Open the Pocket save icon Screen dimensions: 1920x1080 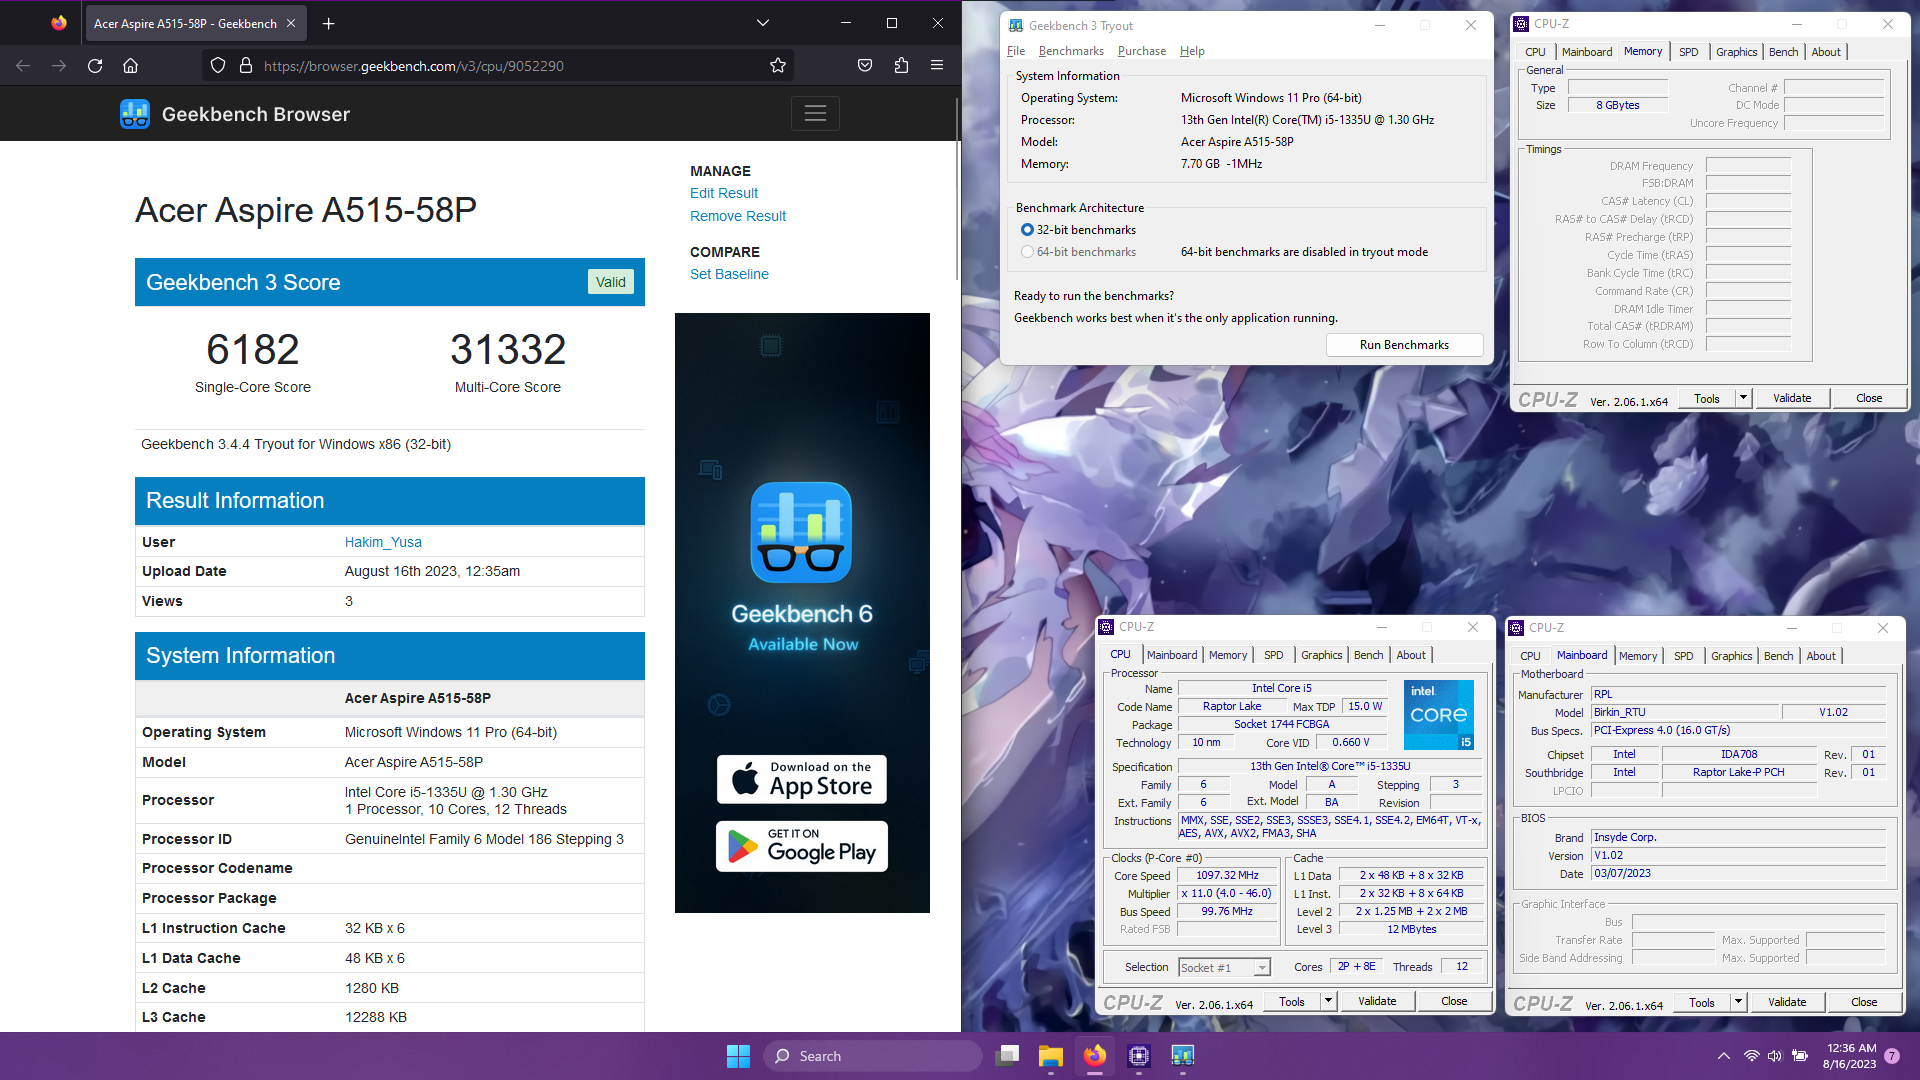[x=865, y=66]
